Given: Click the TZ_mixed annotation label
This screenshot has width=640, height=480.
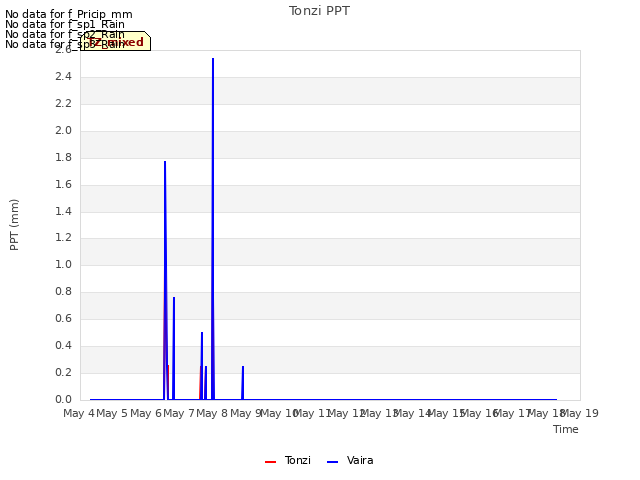Looking at the screenshot, I should coord(116,41).
